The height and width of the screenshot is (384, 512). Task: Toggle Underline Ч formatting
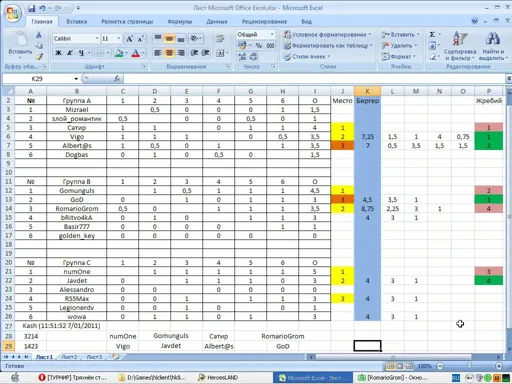click(81, 53)
